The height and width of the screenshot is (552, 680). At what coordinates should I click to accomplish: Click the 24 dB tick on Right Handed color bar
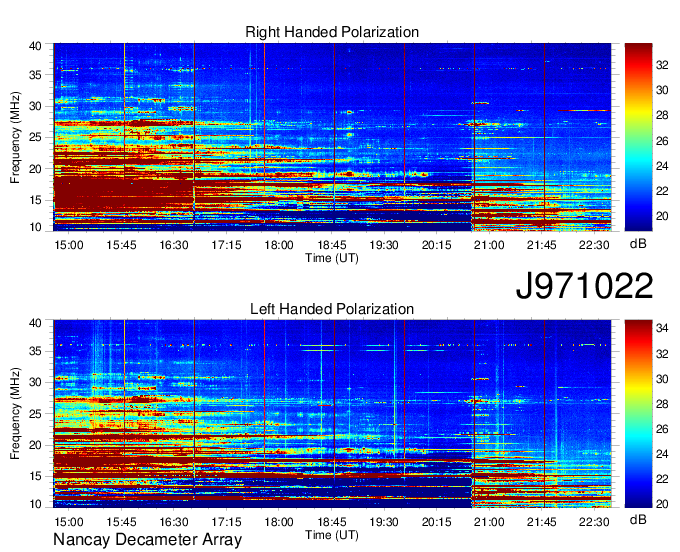tap(662, 166)
